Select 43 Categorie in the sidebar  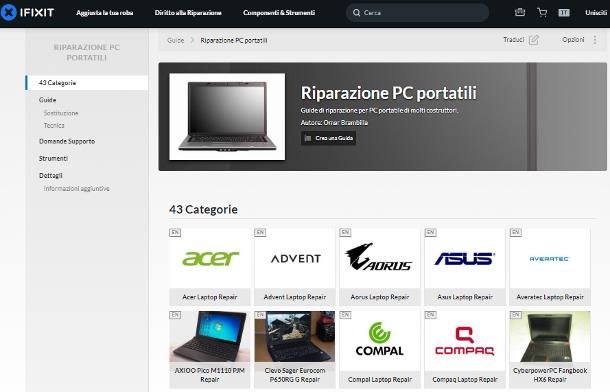[87, 83]
